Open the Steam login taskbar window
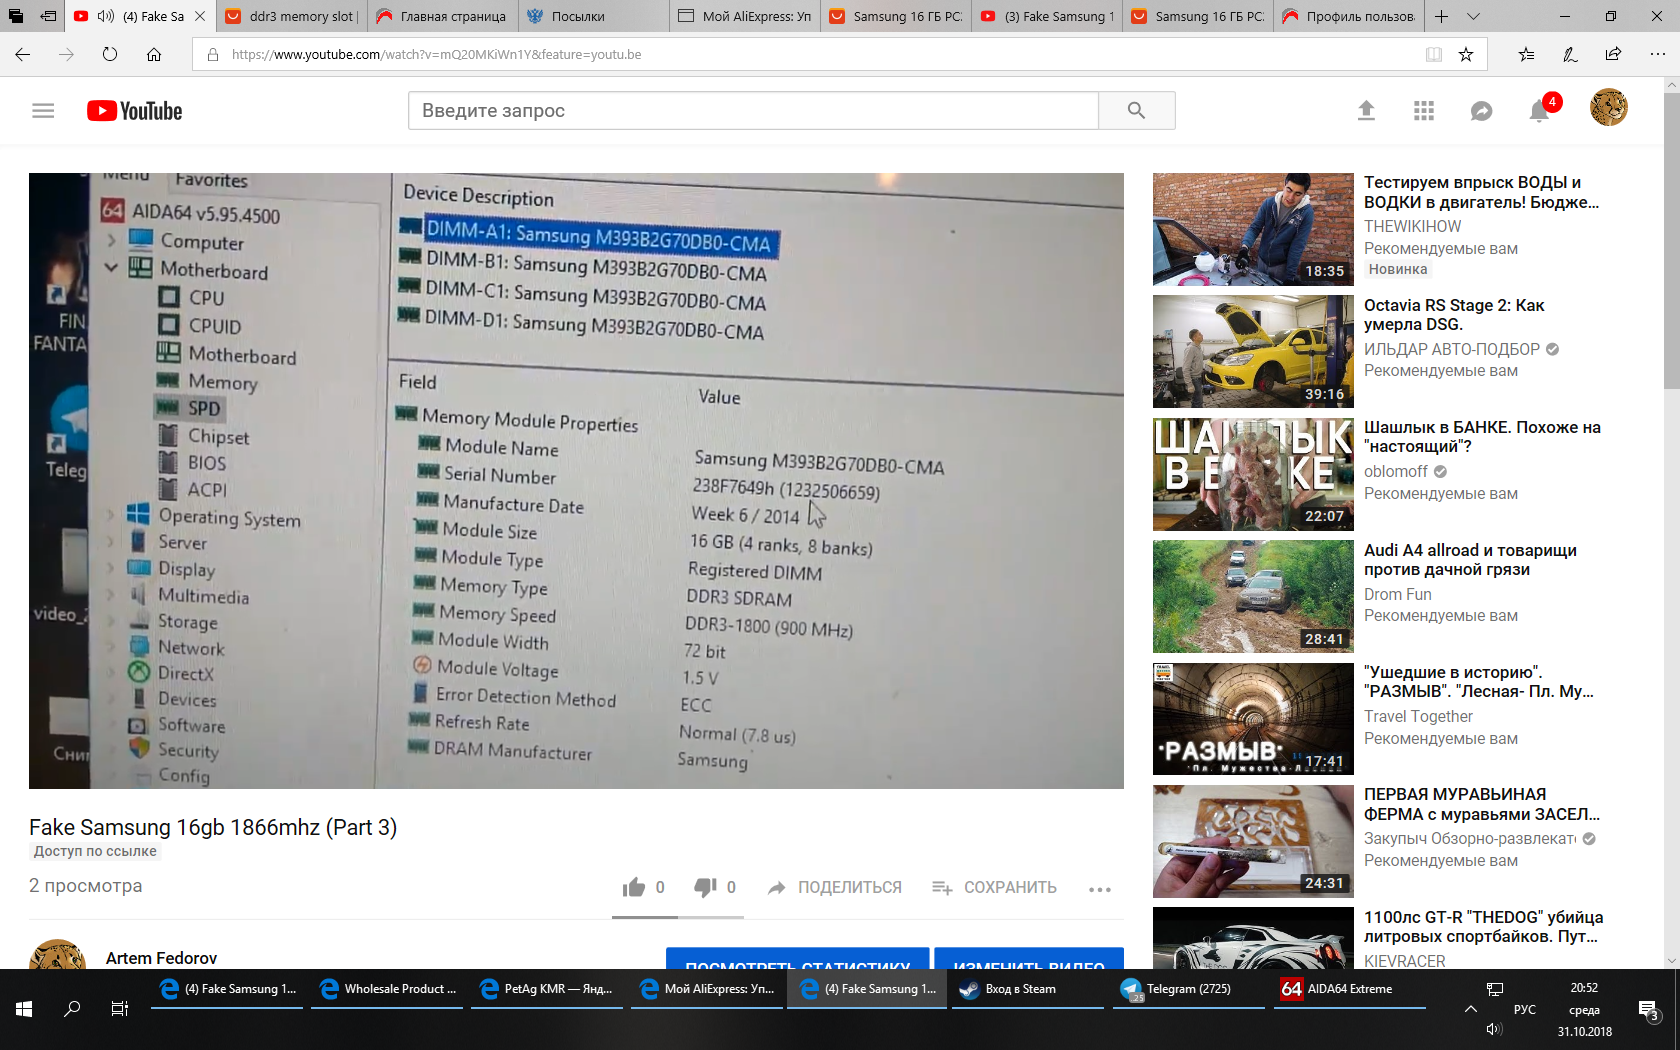The height and width of the screenshot is (1050, 1680). pos(1029,989)
